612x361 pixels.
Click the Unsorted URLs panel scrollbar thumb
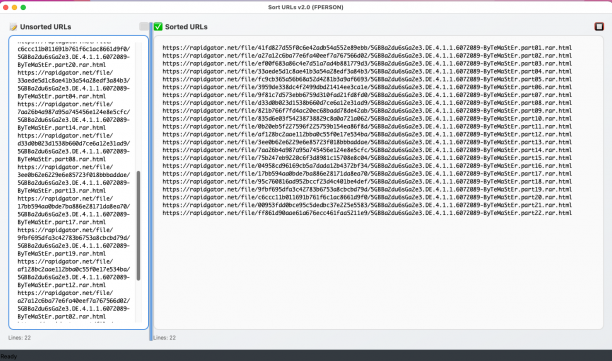pos(138,226)
